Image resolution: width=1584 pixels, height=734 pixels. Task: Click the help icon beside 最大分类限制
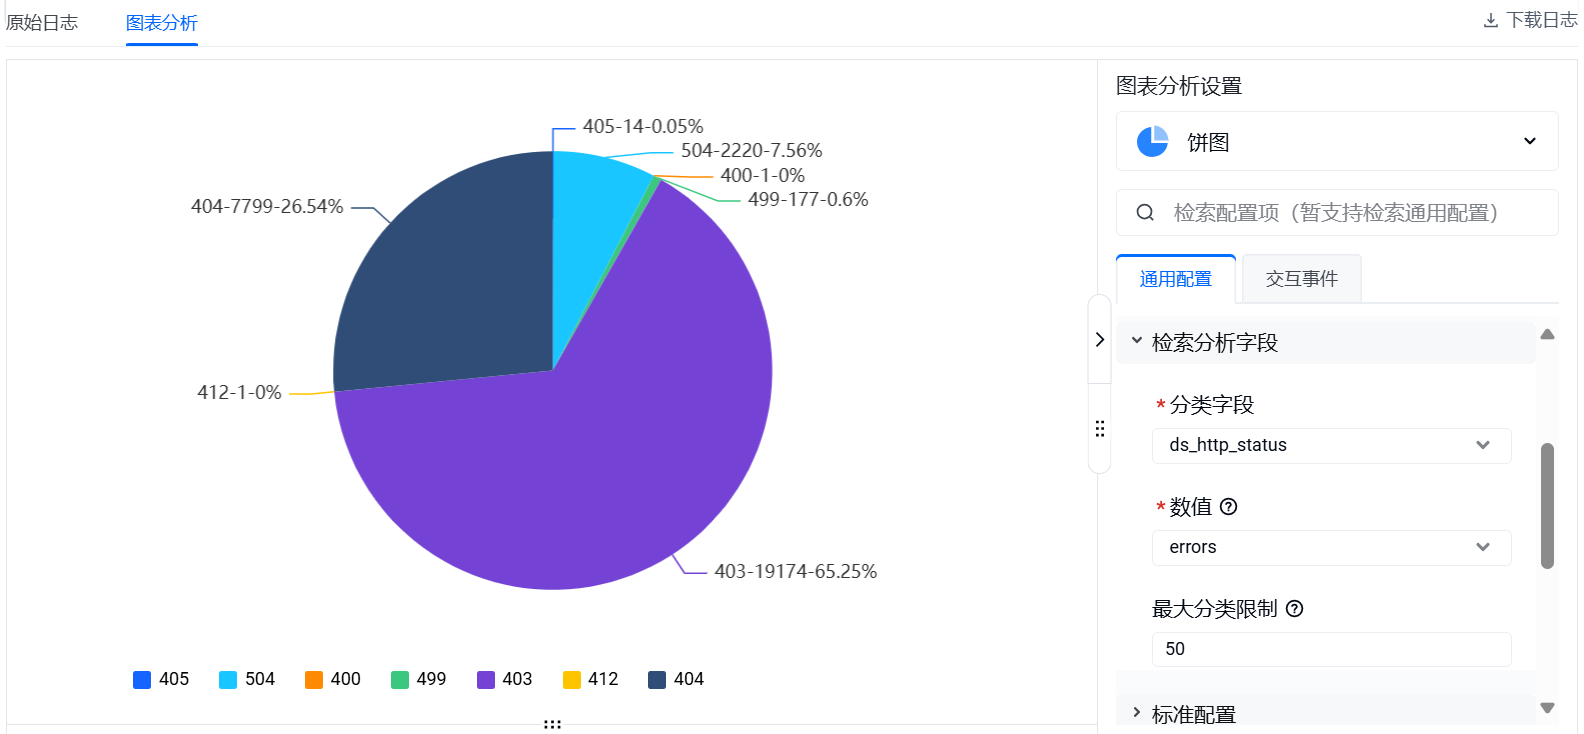click(x=1294, y=609)
